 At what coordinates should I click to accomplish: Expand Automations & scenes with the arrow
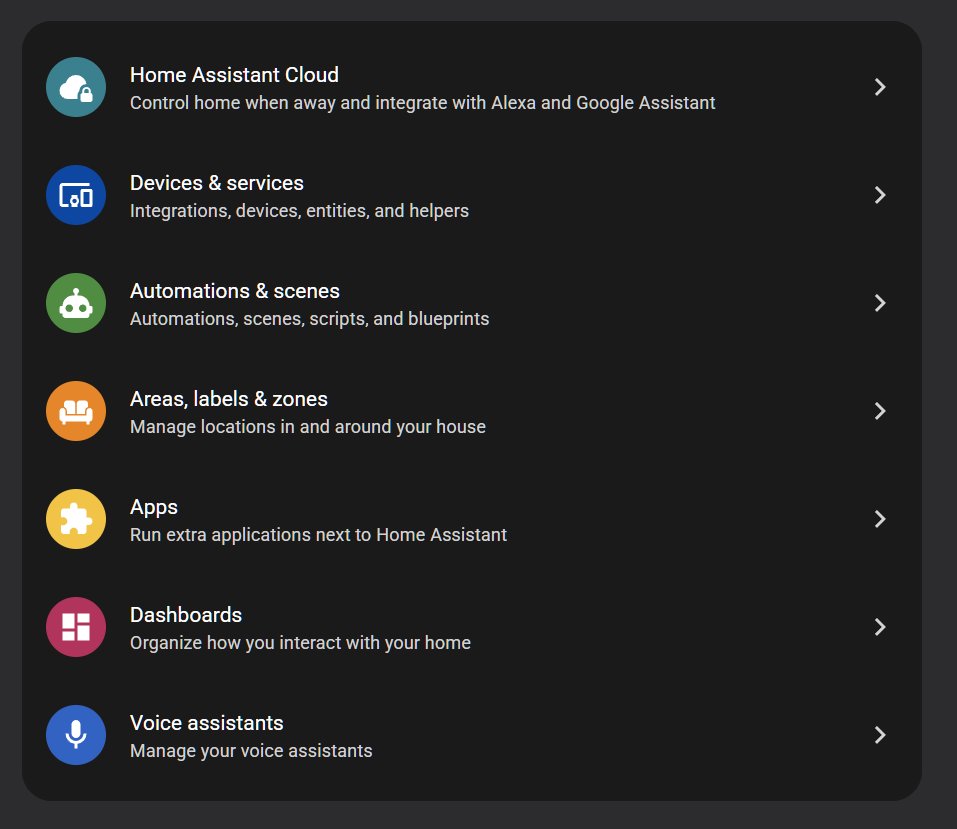tap(879, 303)
